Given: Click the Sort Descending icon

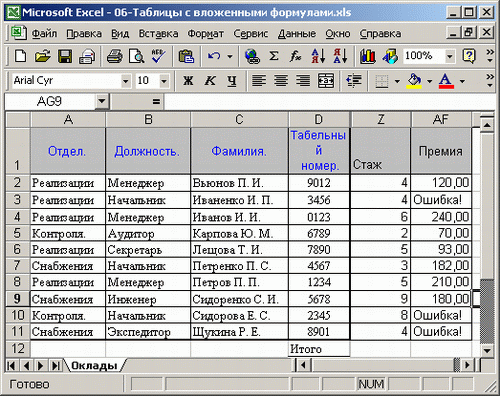Looking at the screenshot, I should click(x=340, y=56).
